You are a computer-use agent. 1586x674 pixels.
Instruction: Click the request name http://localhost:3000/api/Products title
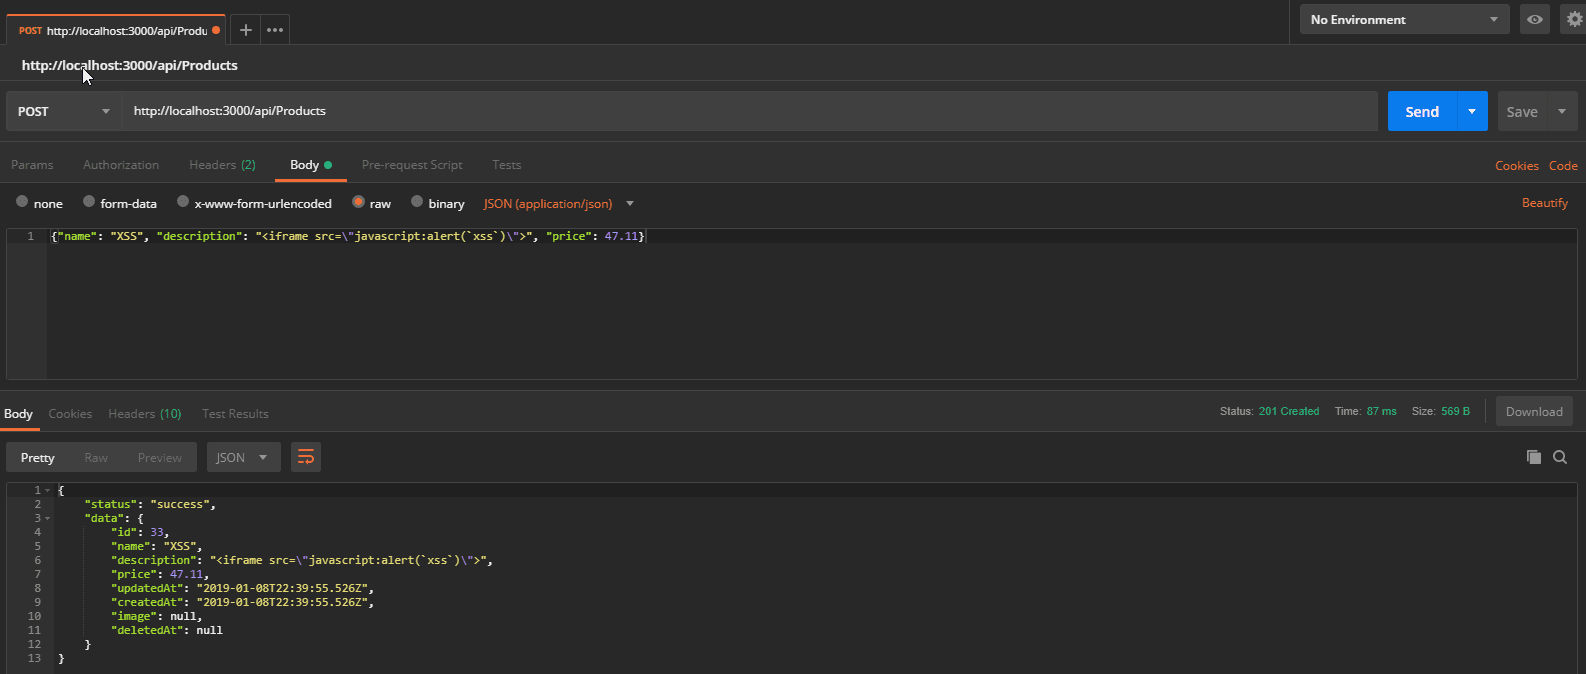[130, 65]
